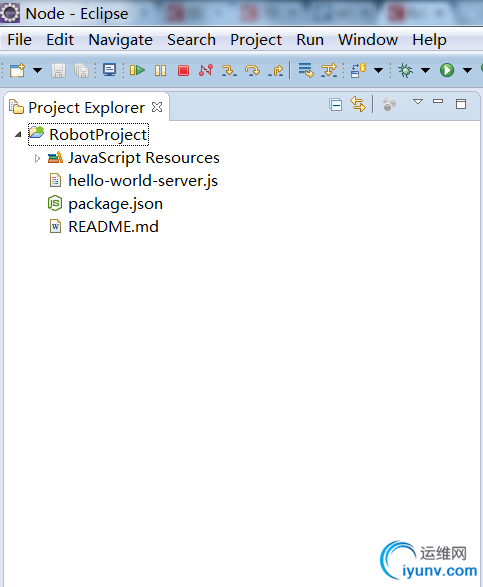Click the Resume debug icon
Screen dimensions: 483x587
(137, 70)
